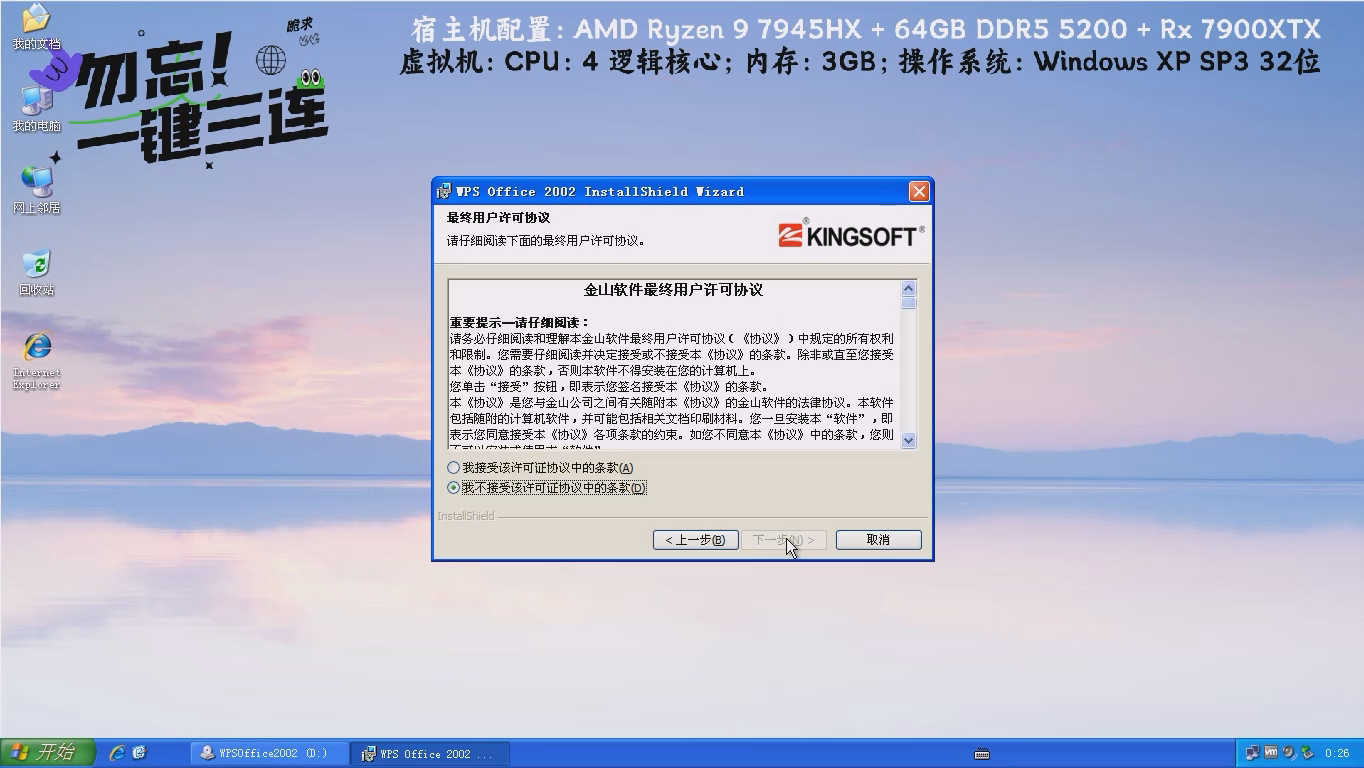Click the keyboard language bar icon
Image resolution: width=1364 pixels, height=768 pixels.
pyautogui.click(x=981, y=753)
